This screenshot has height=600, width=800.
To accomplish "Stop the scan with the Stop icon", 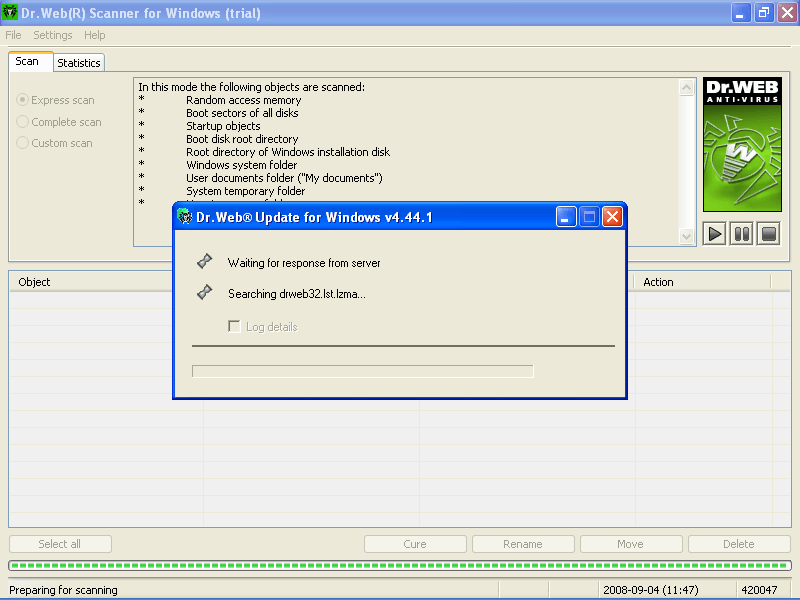I will tap(767, 233).
